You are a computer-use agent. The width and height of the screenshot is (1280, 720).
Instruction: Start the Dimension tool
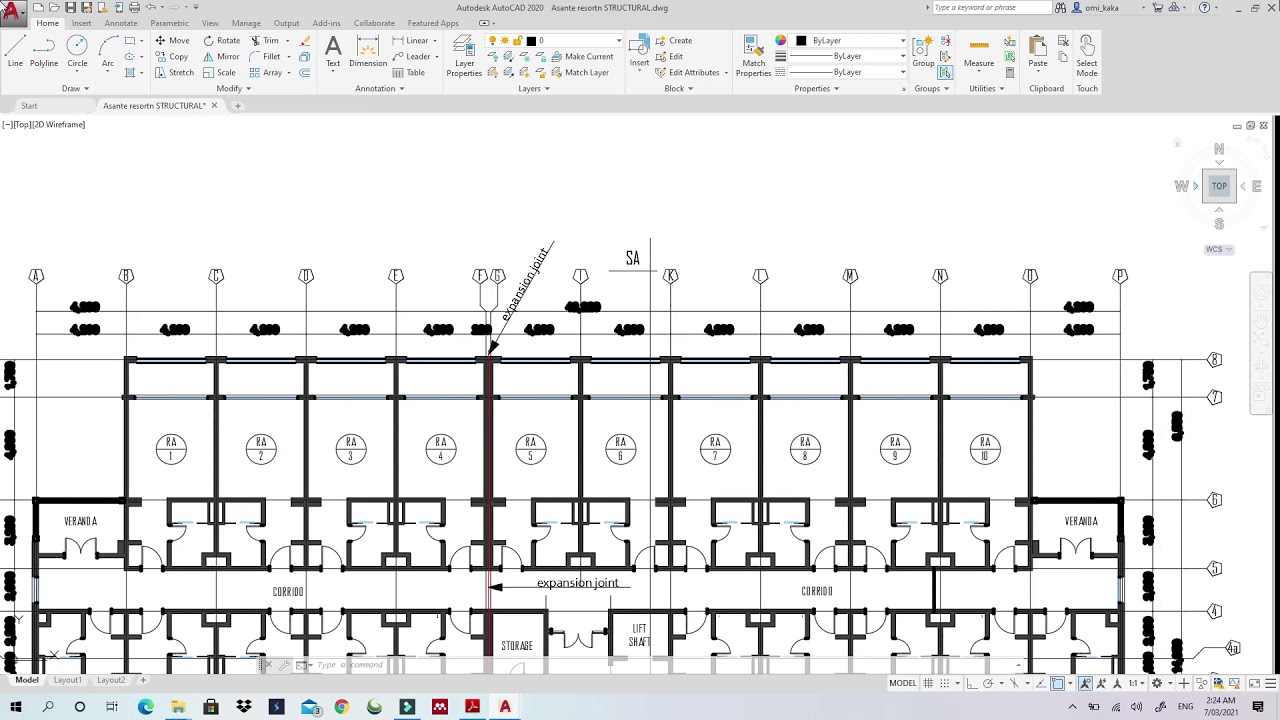click(368, 51)
